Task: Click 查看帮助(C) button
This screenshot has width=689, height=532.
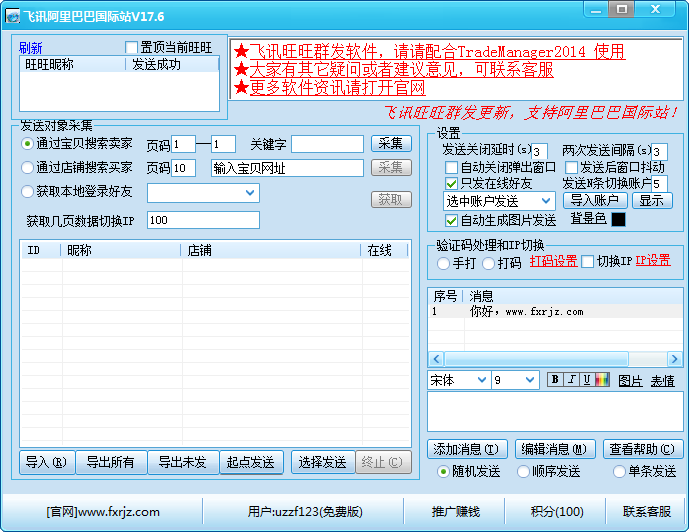Action: tap(643, 449)
